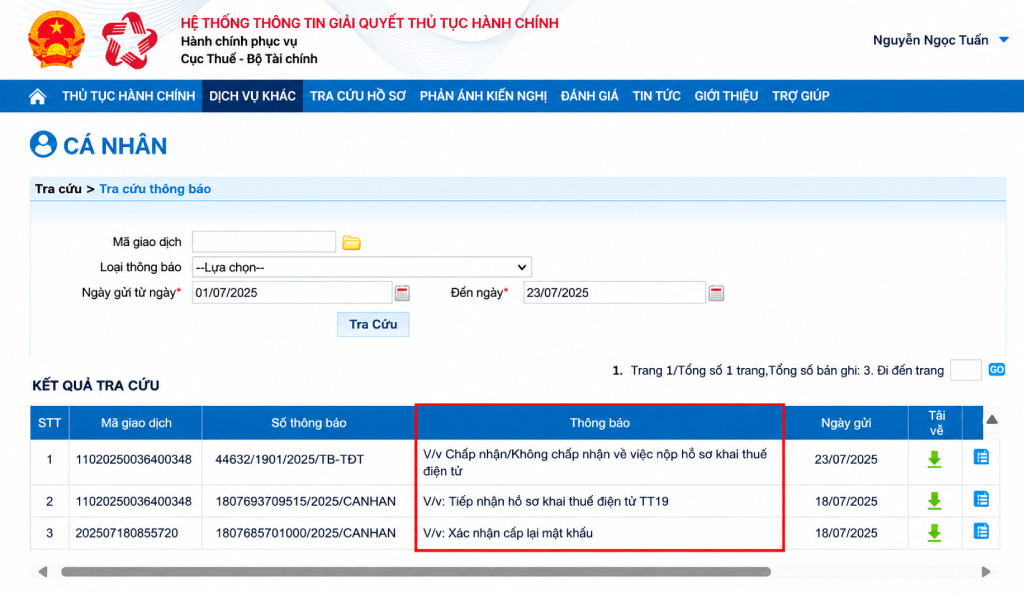Viewport: 1024px width, 596px height.
Task: Open the TIN TỨC menu
Action: [x=656, y=96]
